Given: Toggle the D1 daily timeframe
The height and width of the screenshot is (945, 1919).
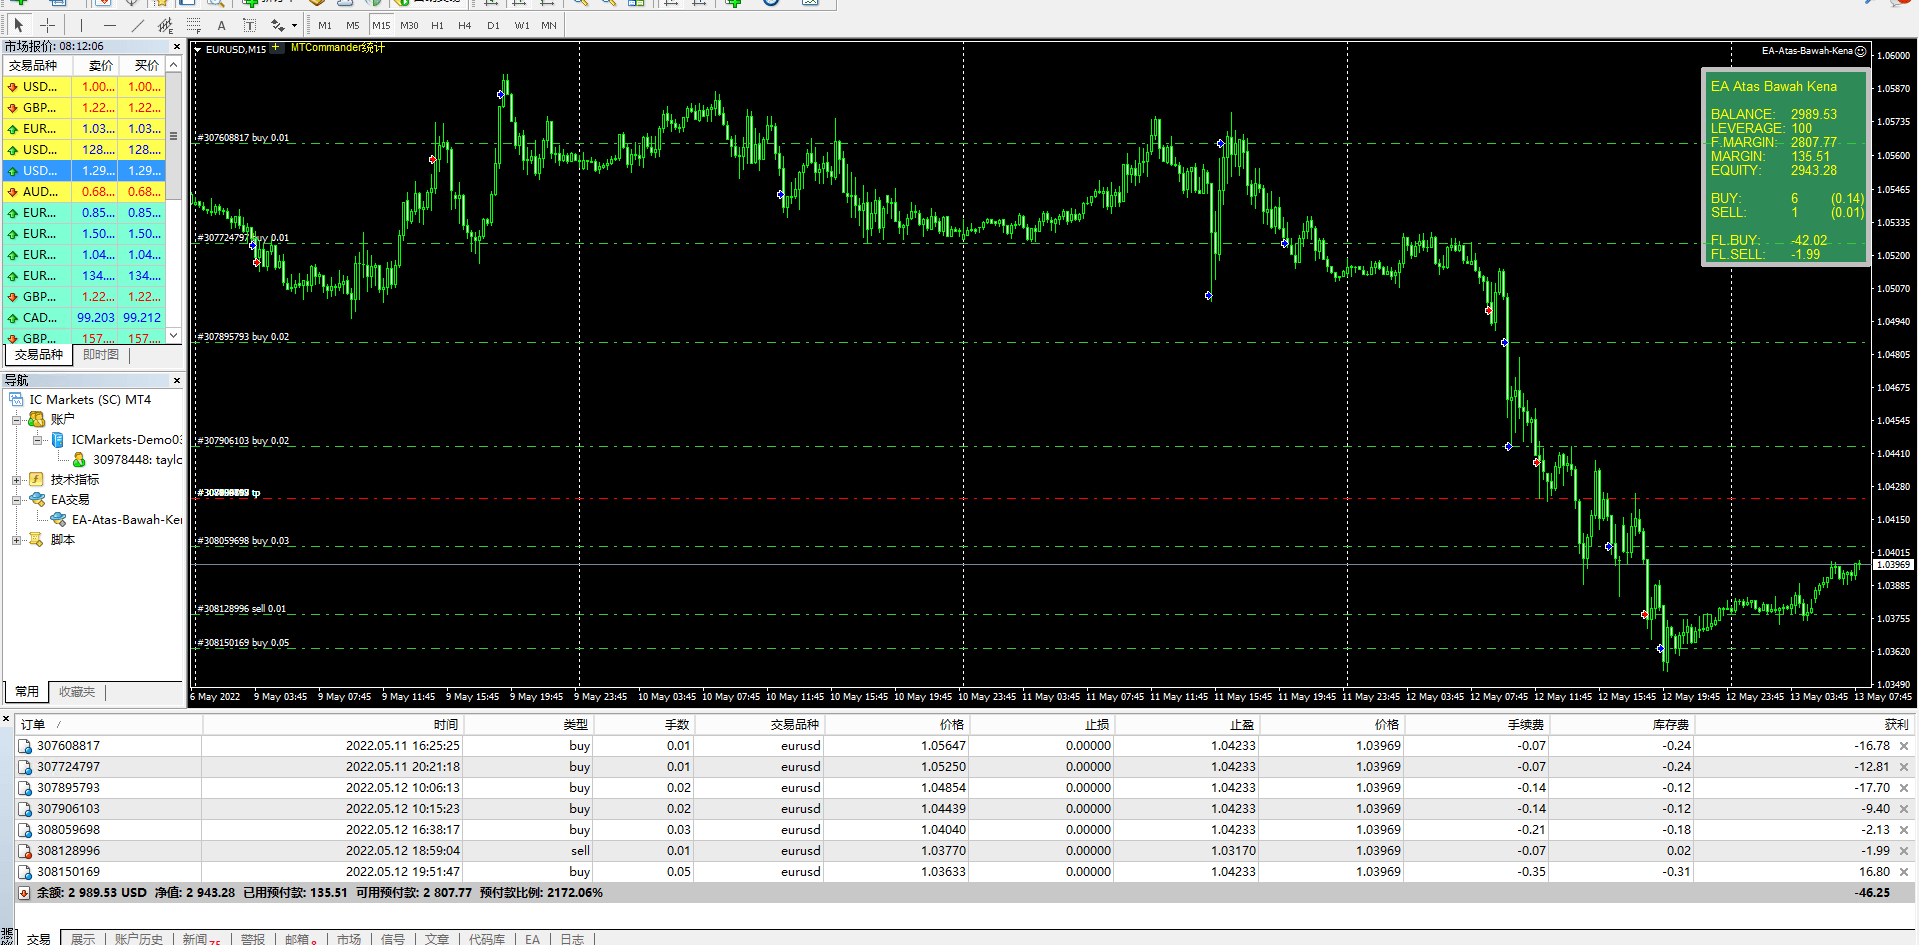Looking at the screenshot, I should [493, 25].
